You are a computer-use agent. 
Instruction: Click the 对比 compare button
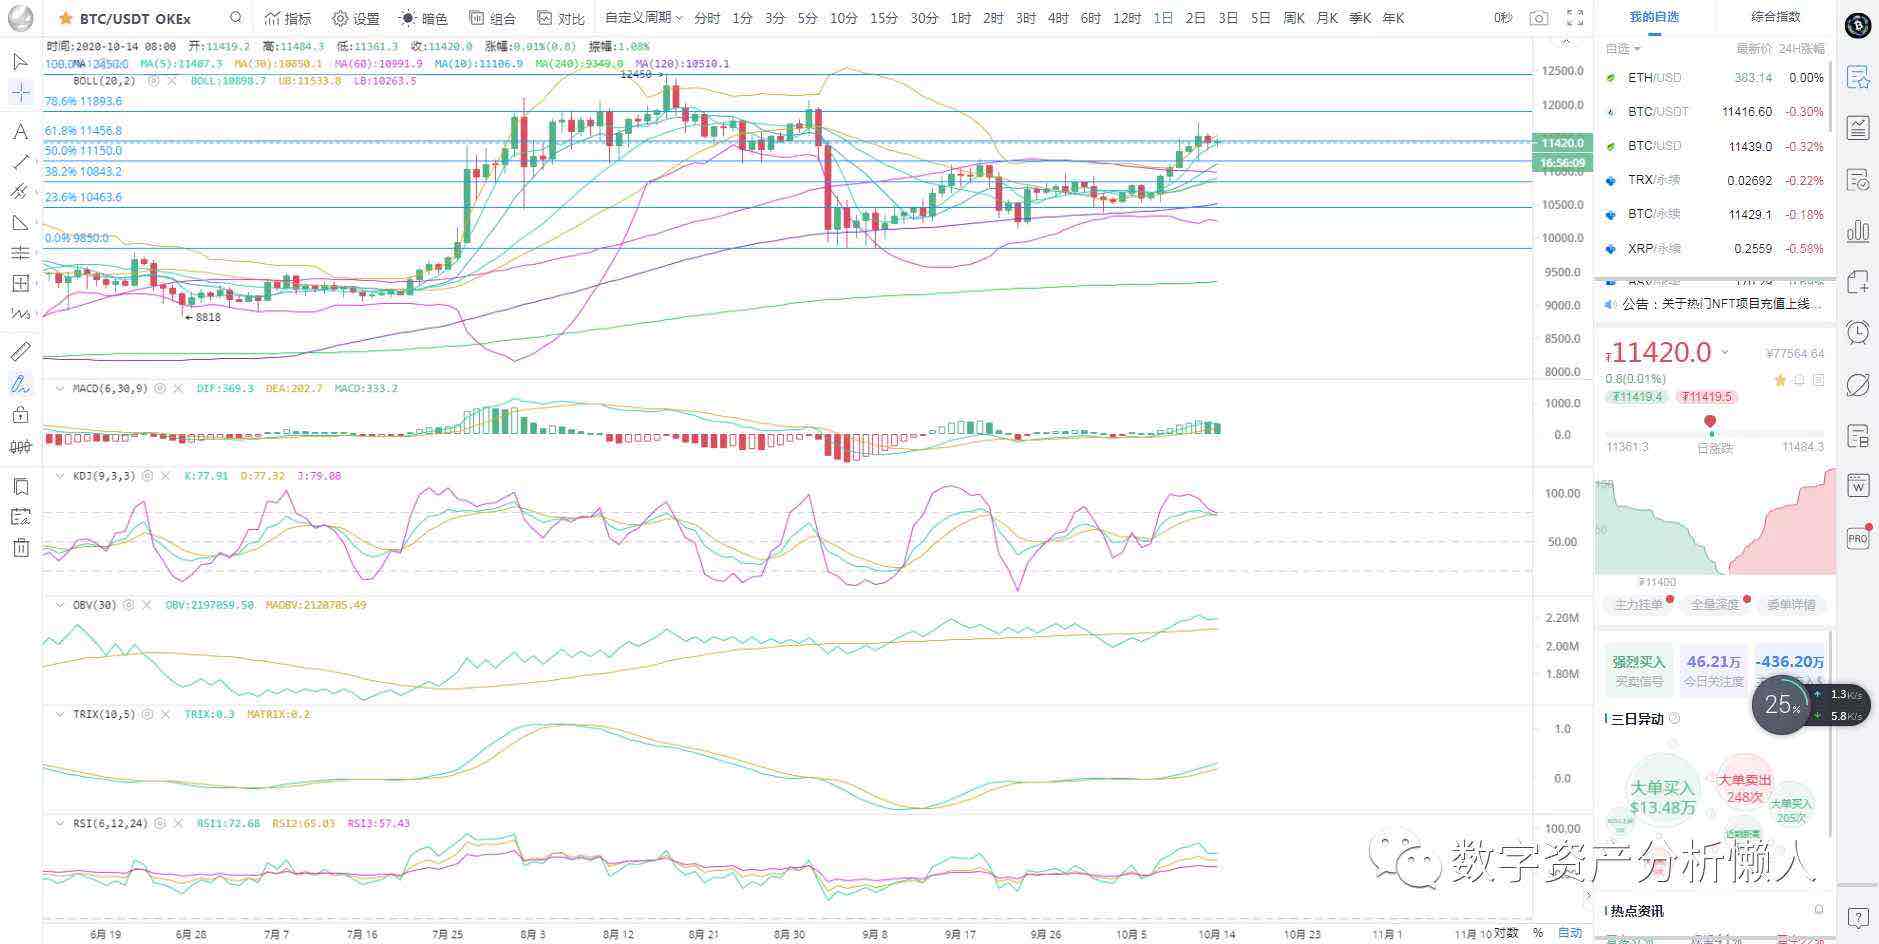click(x=560, y=18)
